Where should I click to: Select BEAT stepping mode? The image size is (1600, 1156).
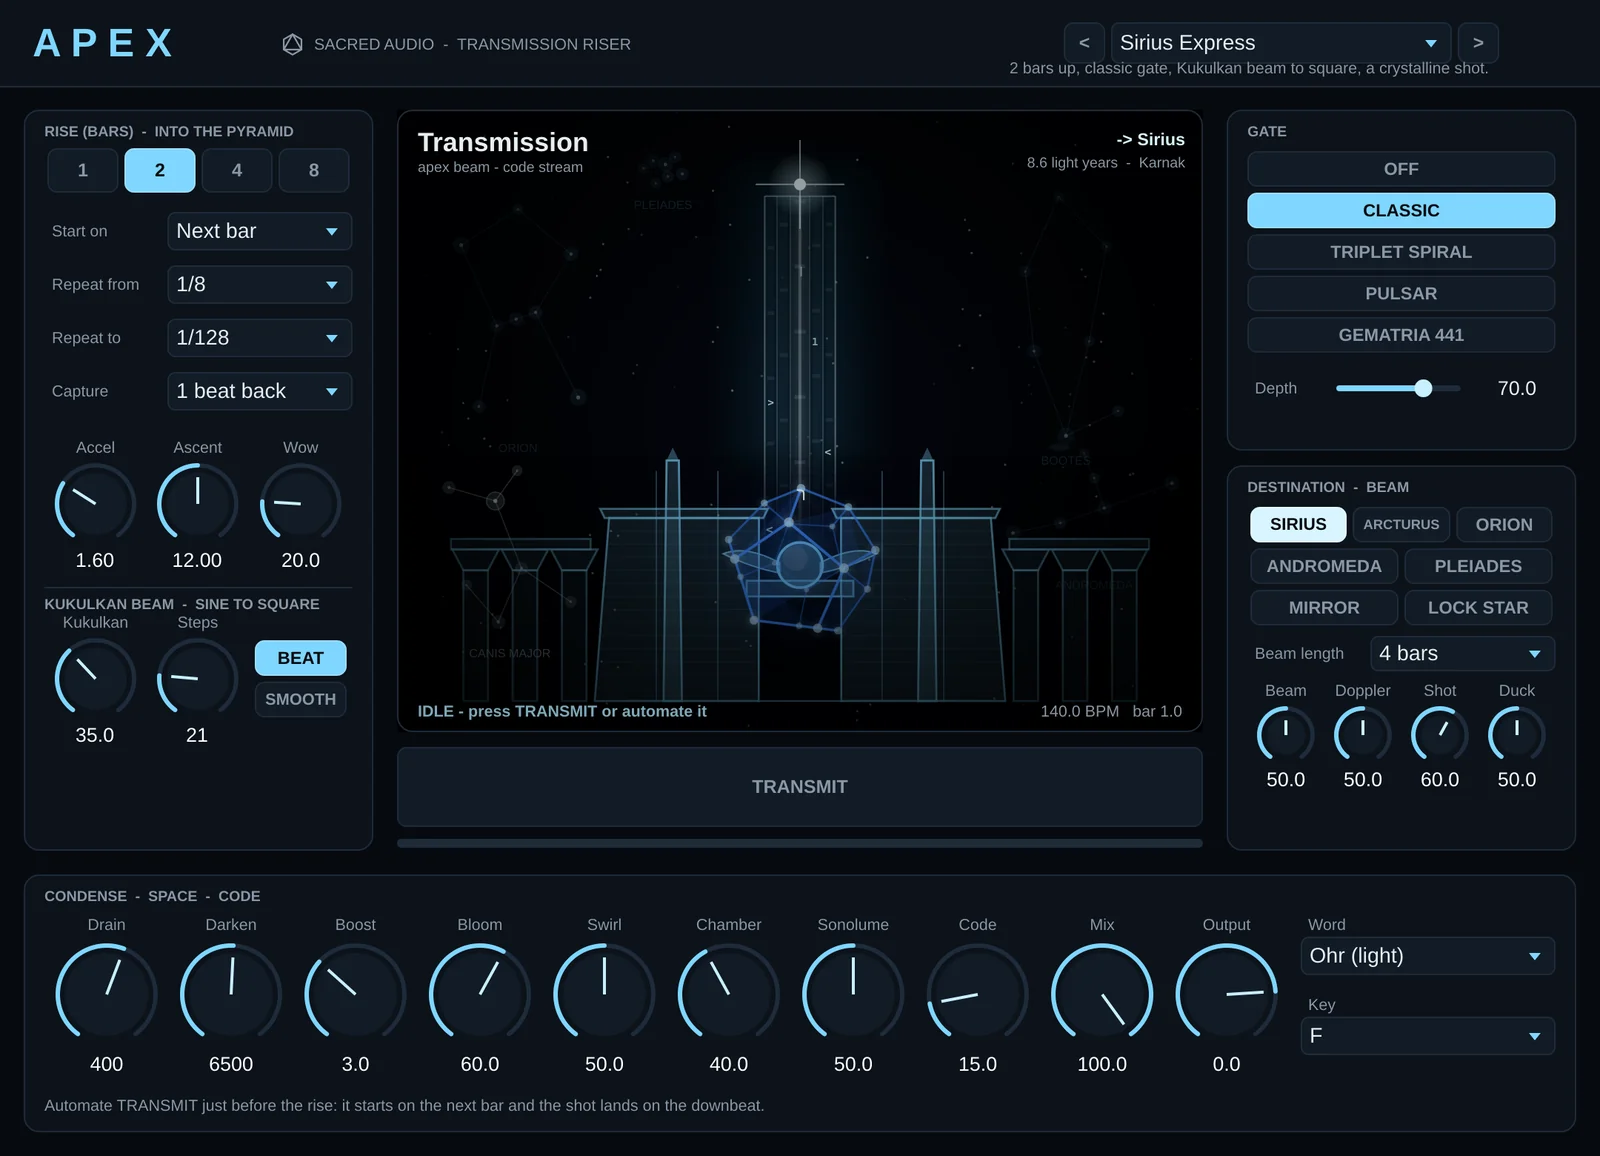300,658
